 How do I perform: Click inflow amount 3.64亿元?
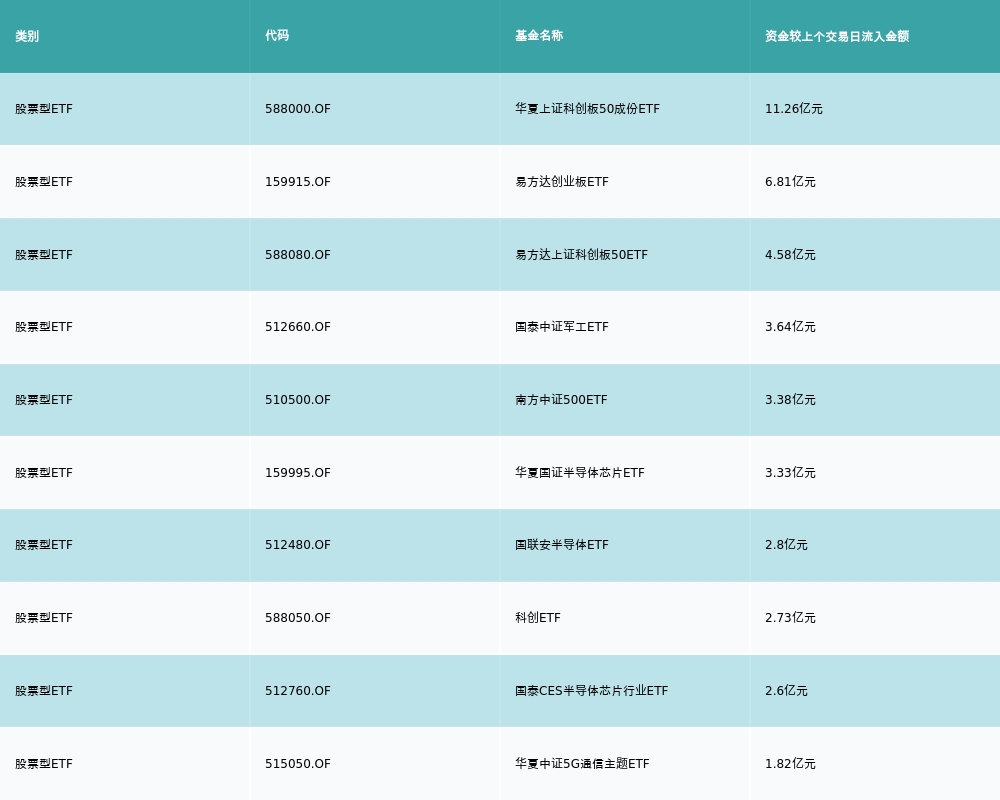point(790,327)
